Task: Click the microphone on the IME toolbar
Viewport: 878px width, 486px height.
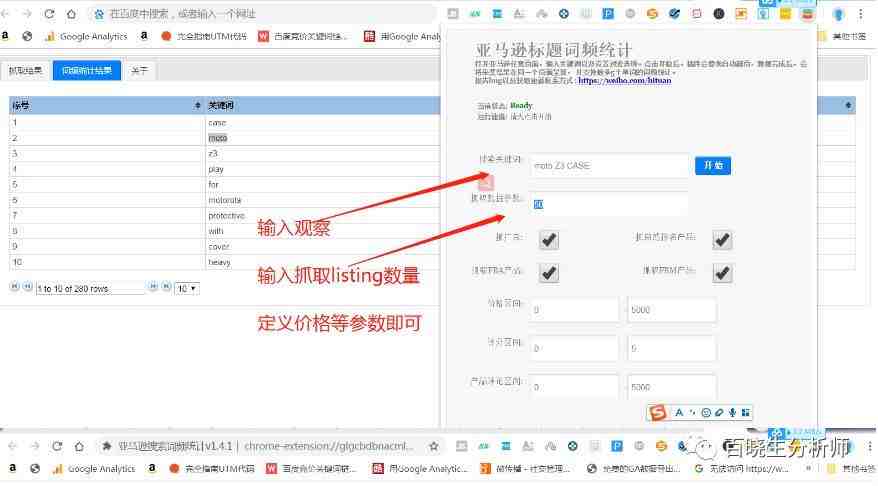Action: click(x=732, y=413)
